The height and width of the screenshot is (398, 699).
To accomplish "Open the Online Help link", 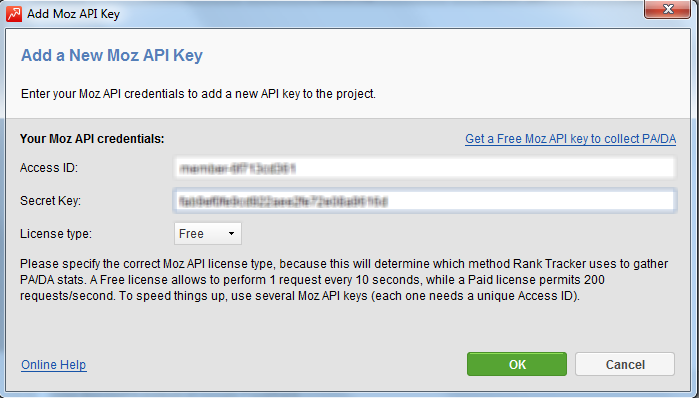I will click(x=54, y=365).
